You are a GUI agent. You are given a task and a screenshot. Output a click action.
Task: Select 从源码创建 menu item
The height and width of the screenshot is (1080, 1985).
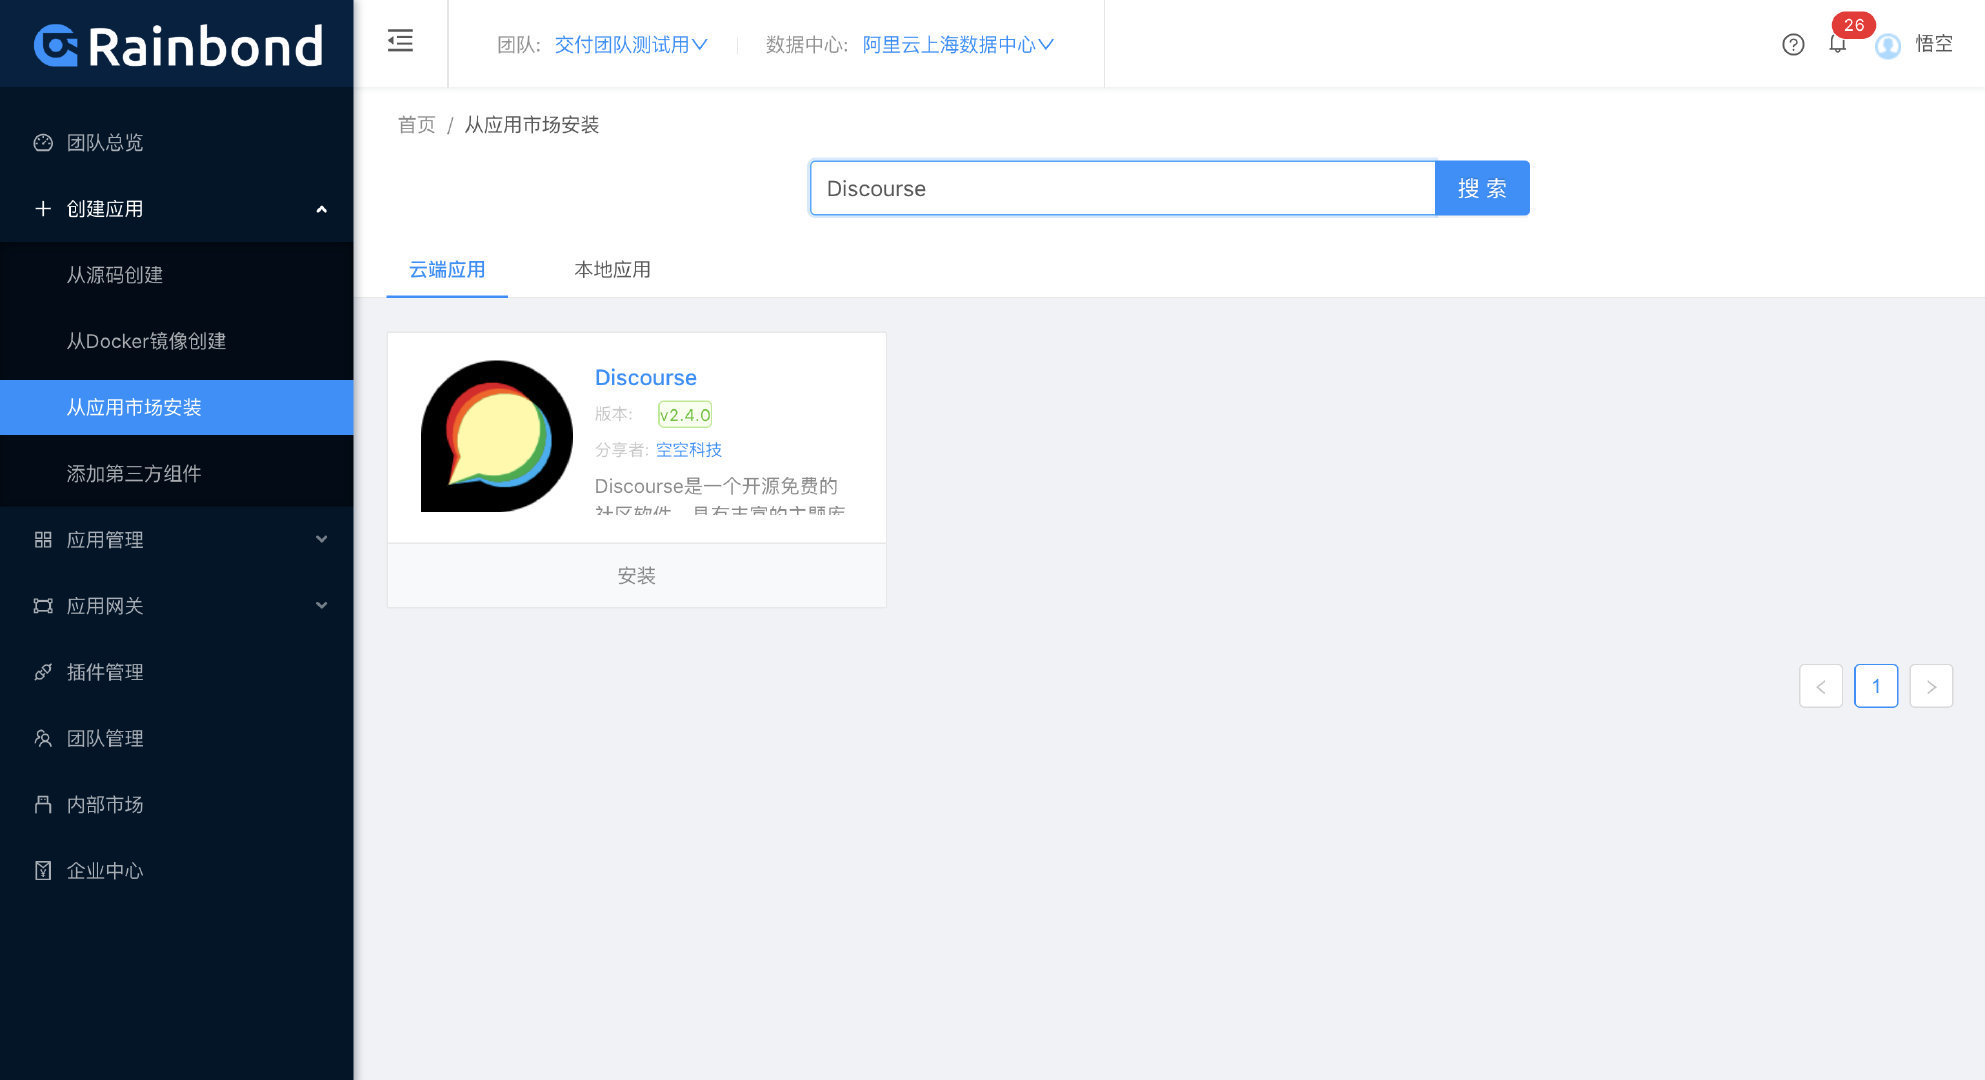click(x=114, y=275)
